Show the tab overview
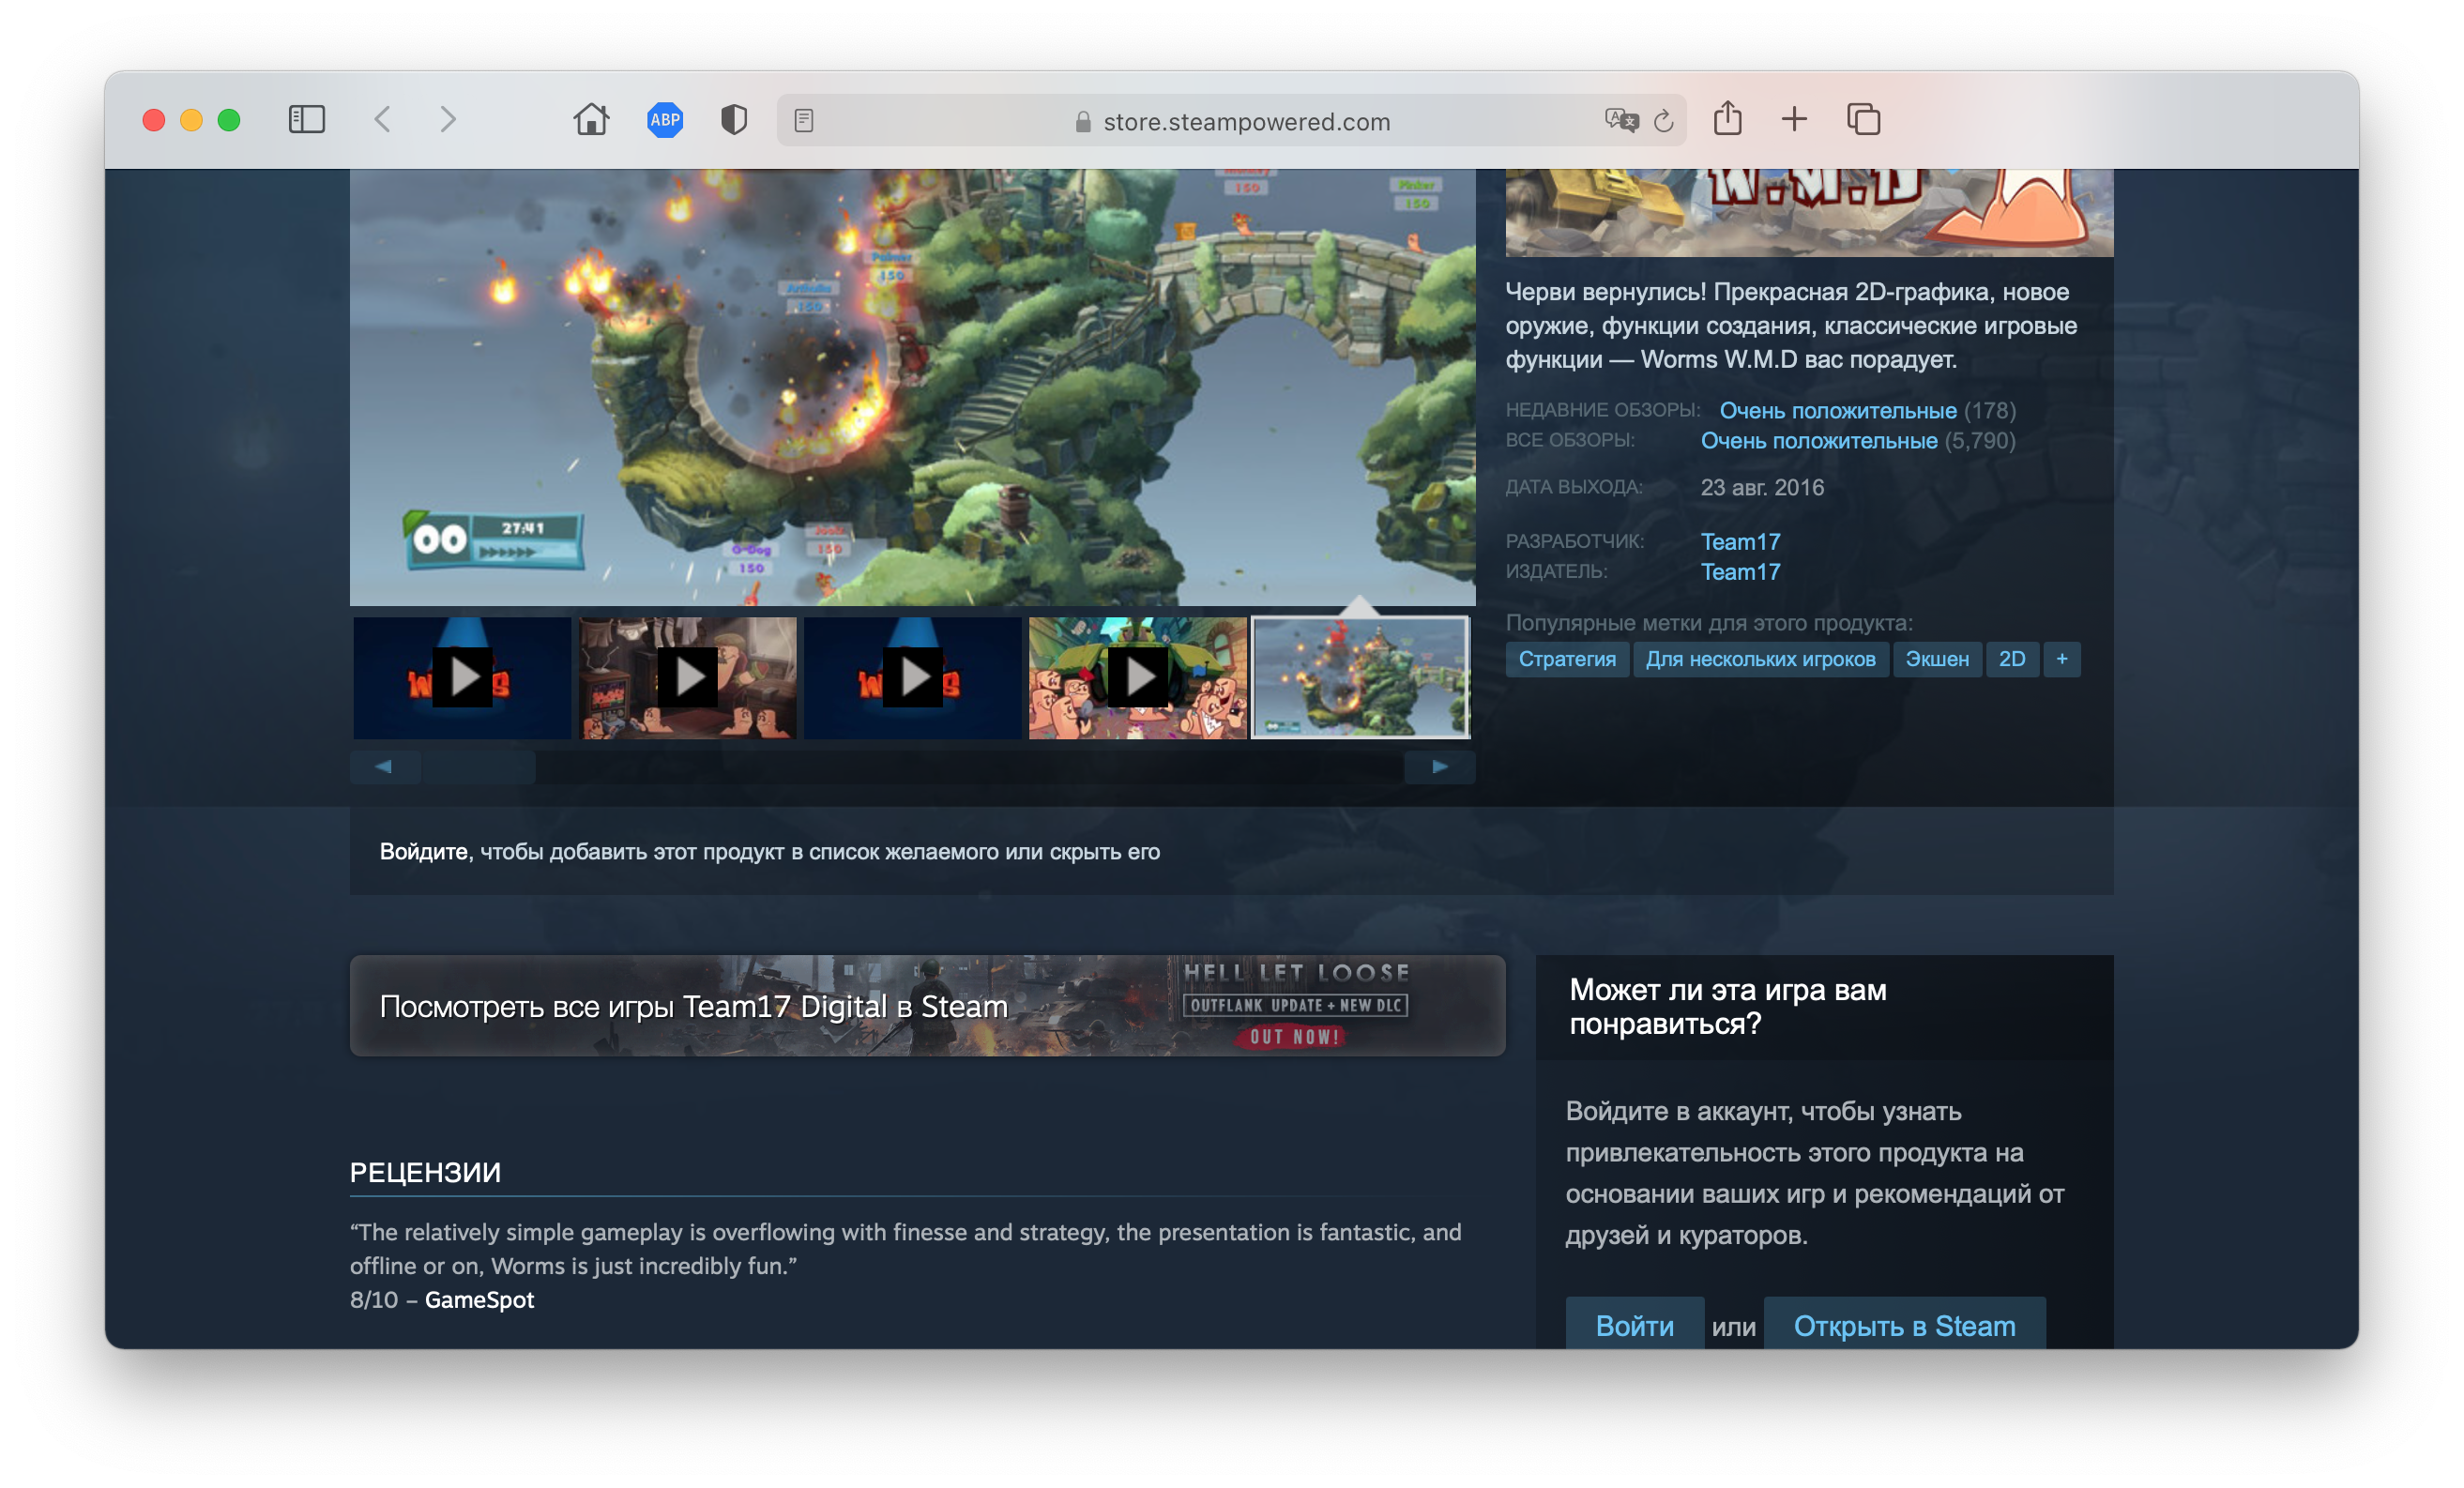This screenshot has width=2464, height=1488. [1863, 120]
